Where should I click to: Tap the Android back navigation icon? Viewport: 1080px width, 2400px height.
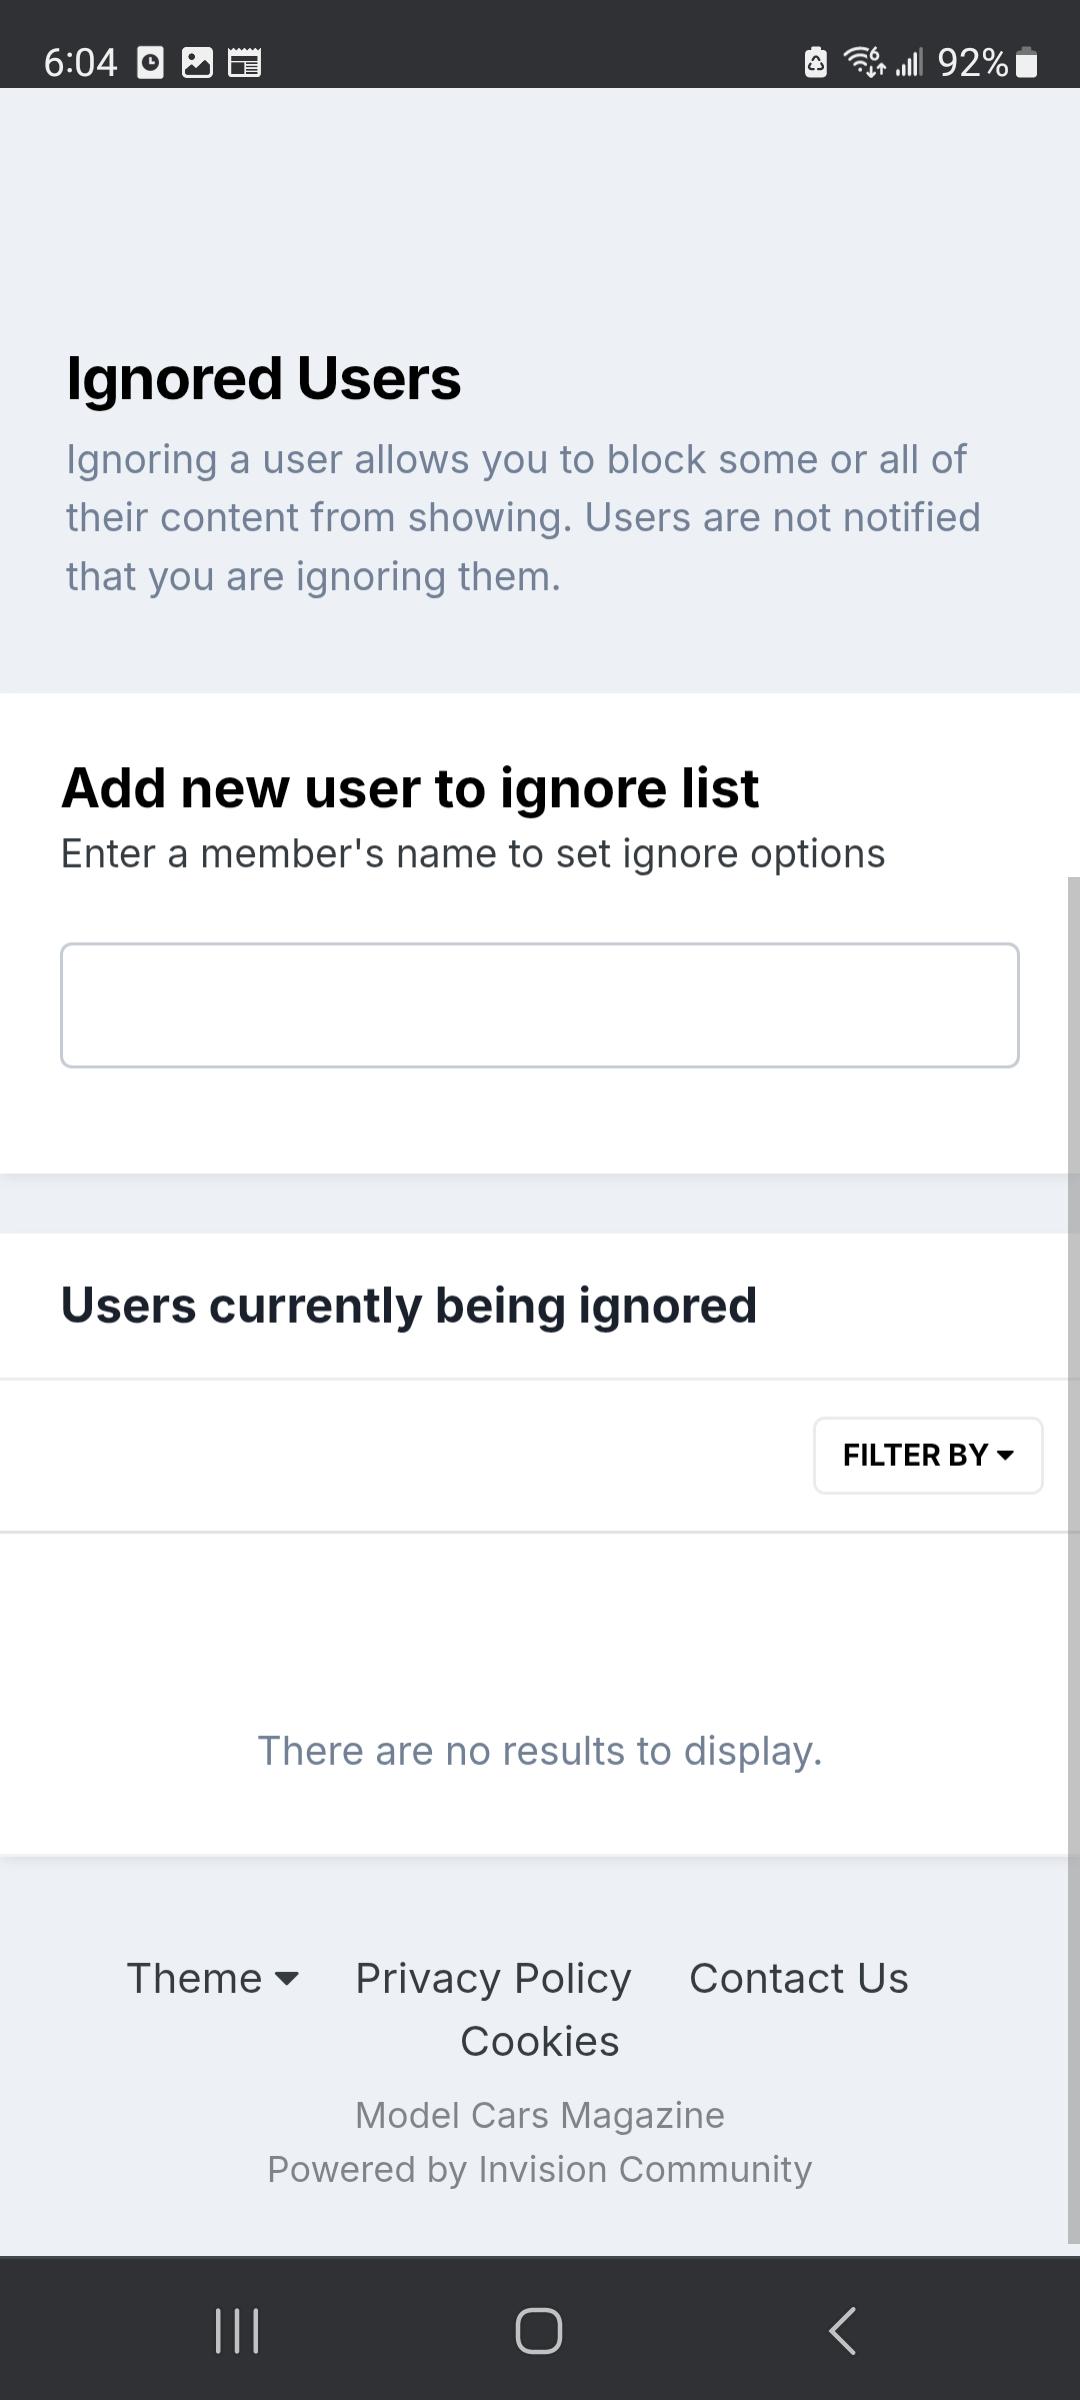(842, 2331)
